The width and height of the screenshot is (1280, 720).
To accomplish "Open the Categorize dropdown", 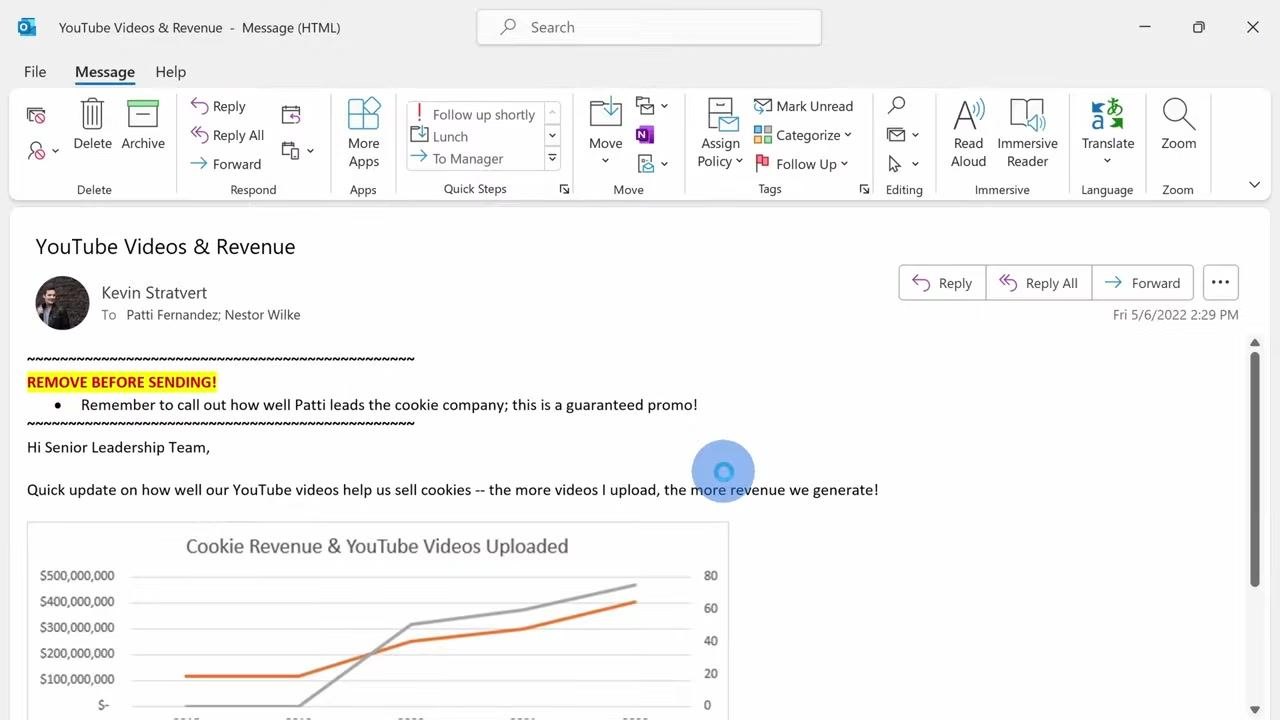I will tap(802, 135).
